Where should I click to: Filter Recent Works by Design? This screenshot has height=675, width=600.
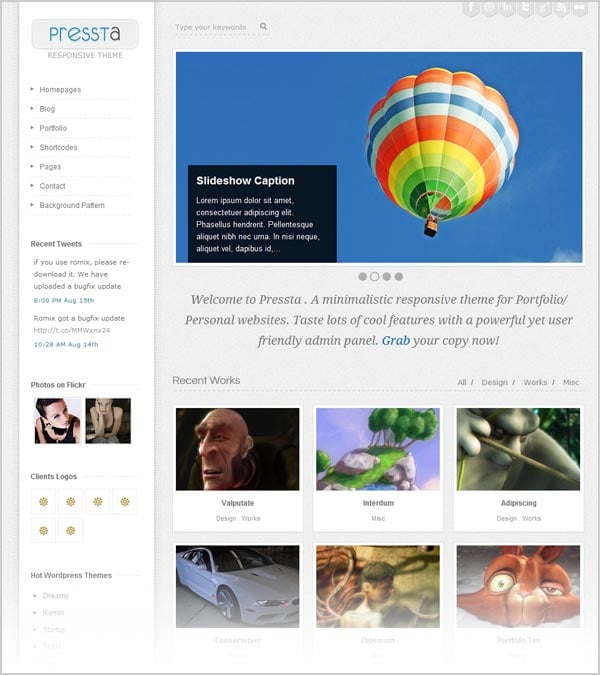495,382
